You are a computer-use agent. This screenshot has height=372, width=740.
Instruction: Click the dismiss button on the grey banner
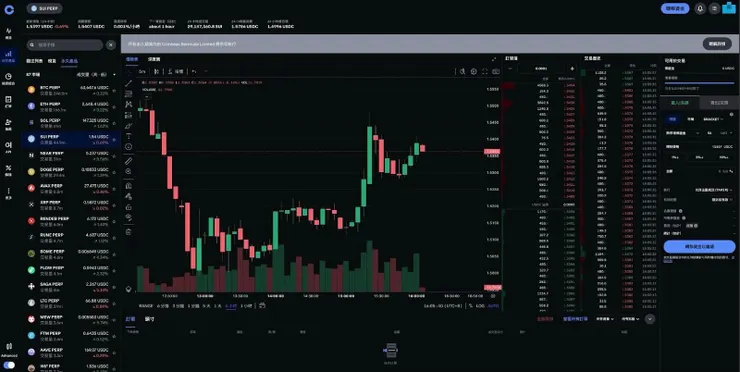pyautogui.click(x=717, y=44)
